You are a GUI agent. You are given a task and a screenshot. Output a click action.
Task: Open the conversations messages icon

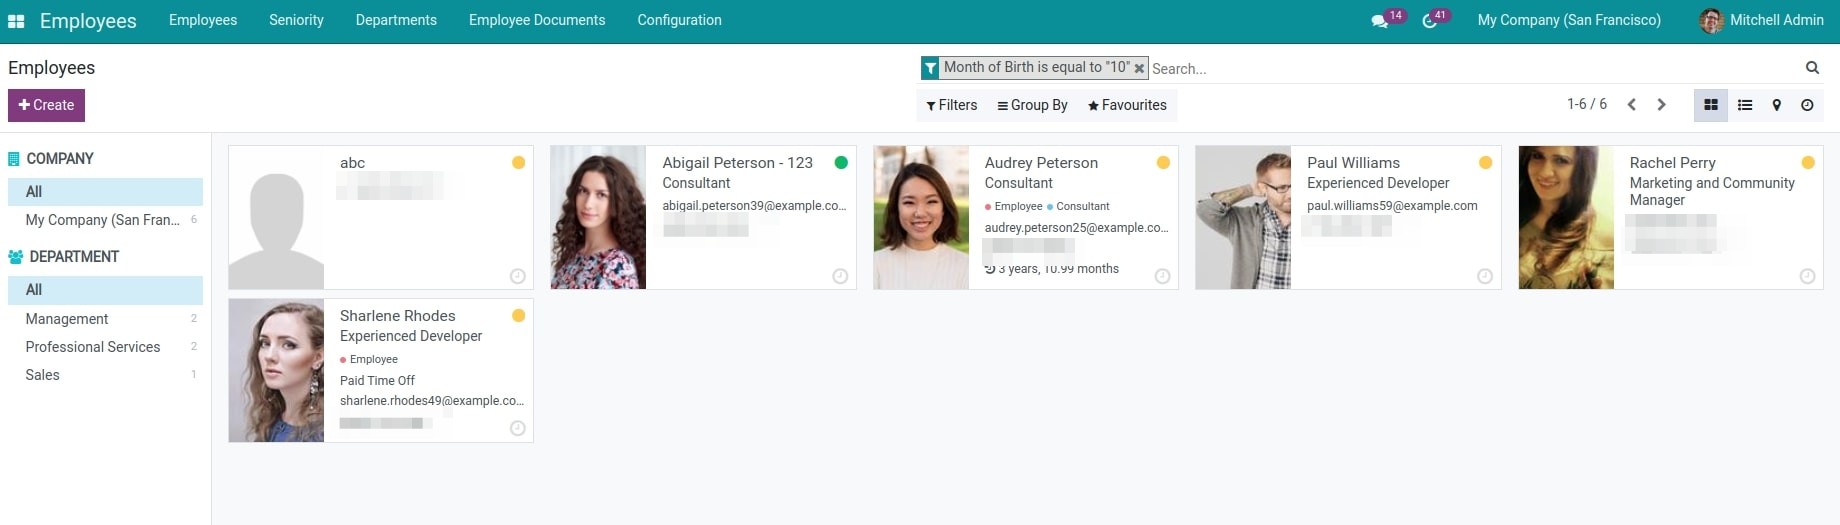tap(1379, 21)
